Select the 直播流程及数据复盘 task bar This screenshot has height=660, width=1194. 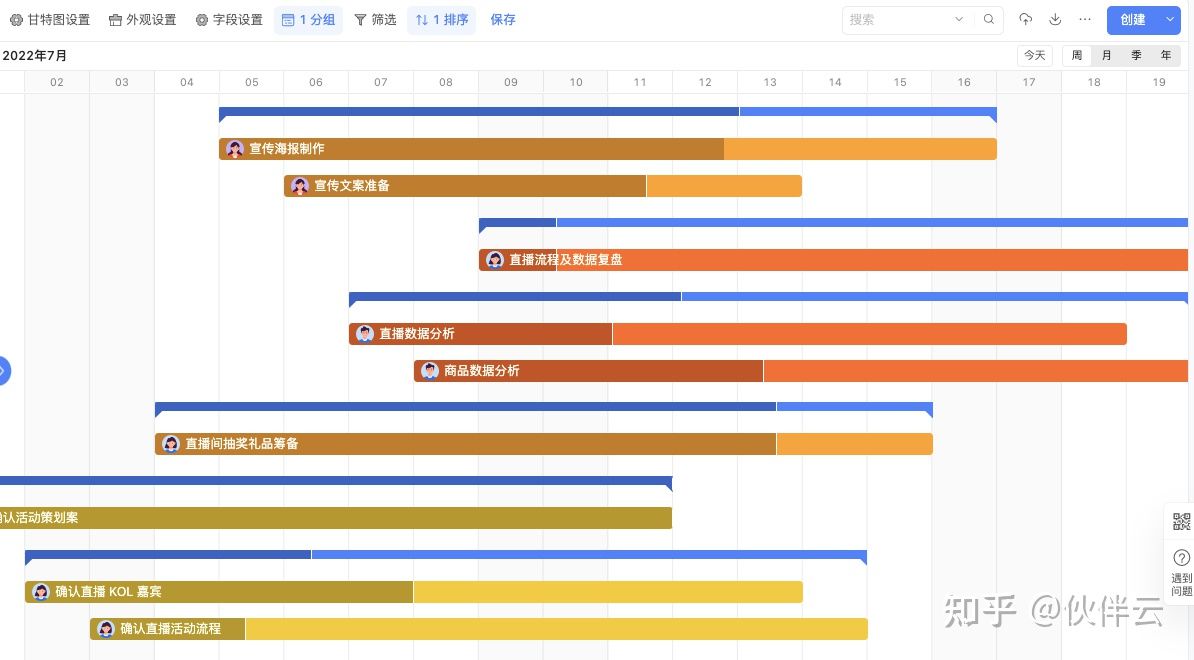pyautogui.click(x=833, y=260)
